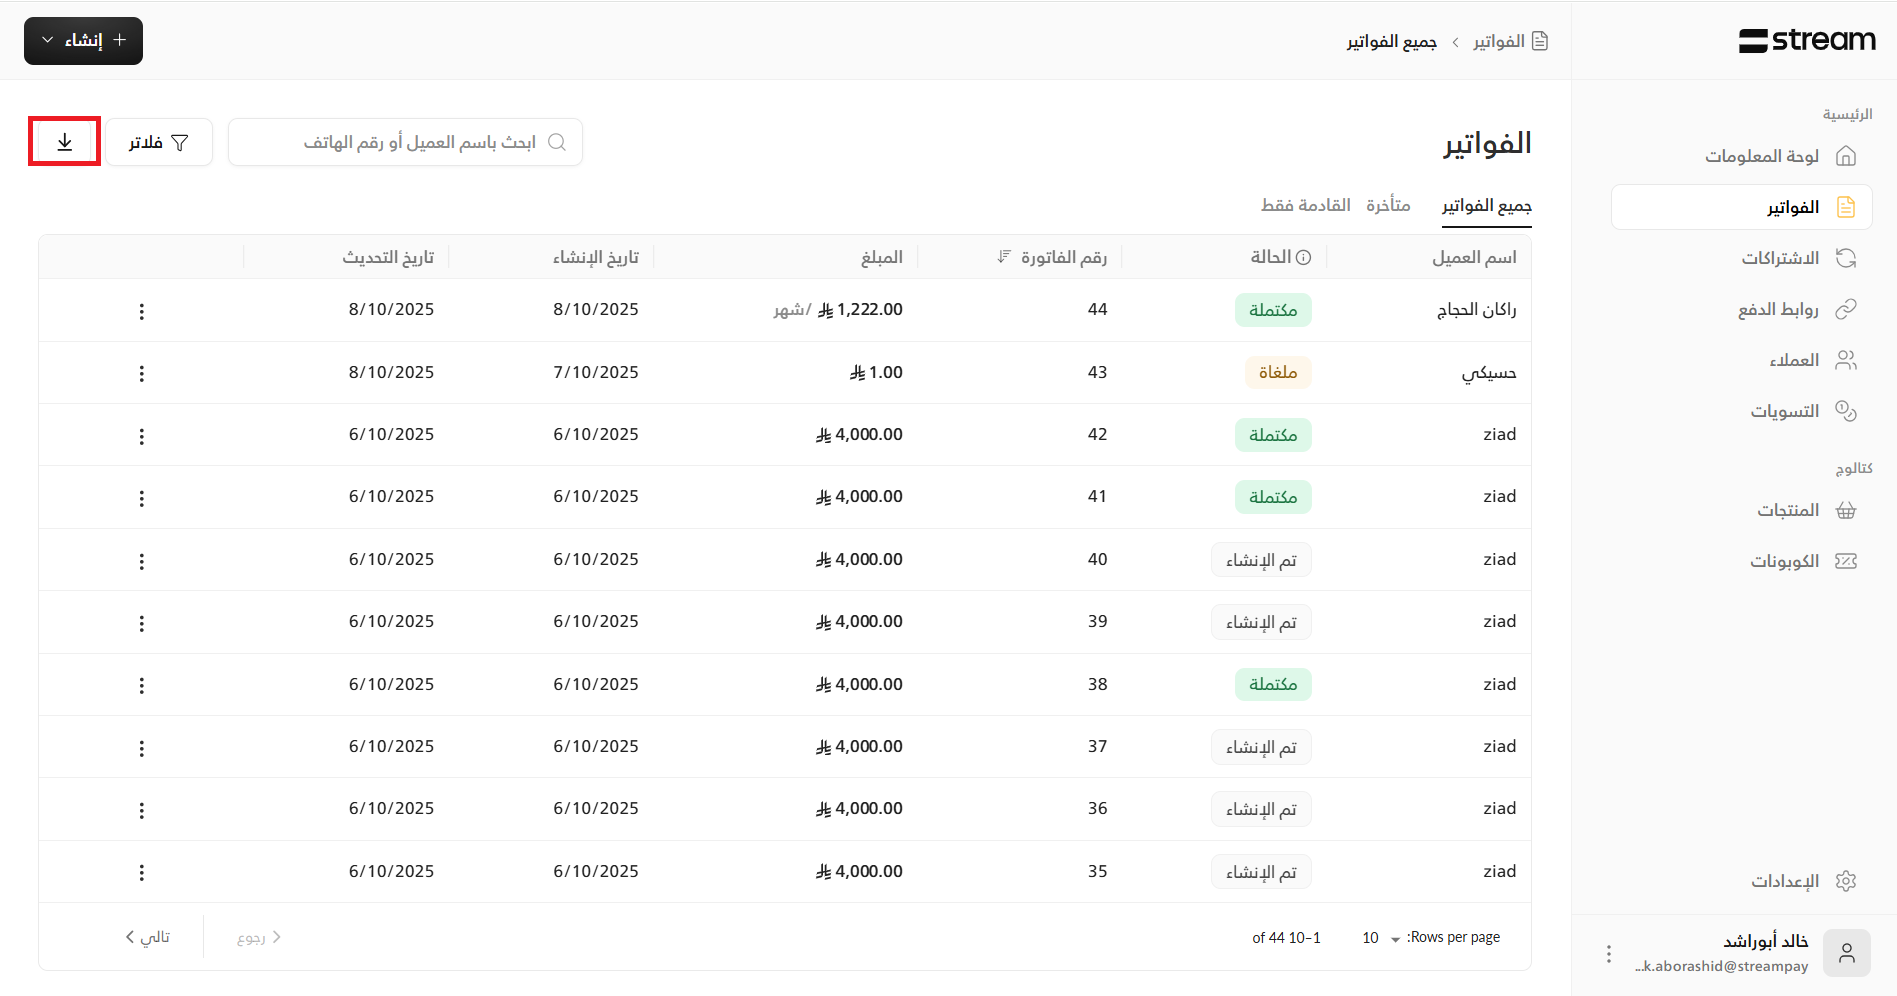Switch to القادمة فقط tab
The image size is (1897, 996).
1305,205
